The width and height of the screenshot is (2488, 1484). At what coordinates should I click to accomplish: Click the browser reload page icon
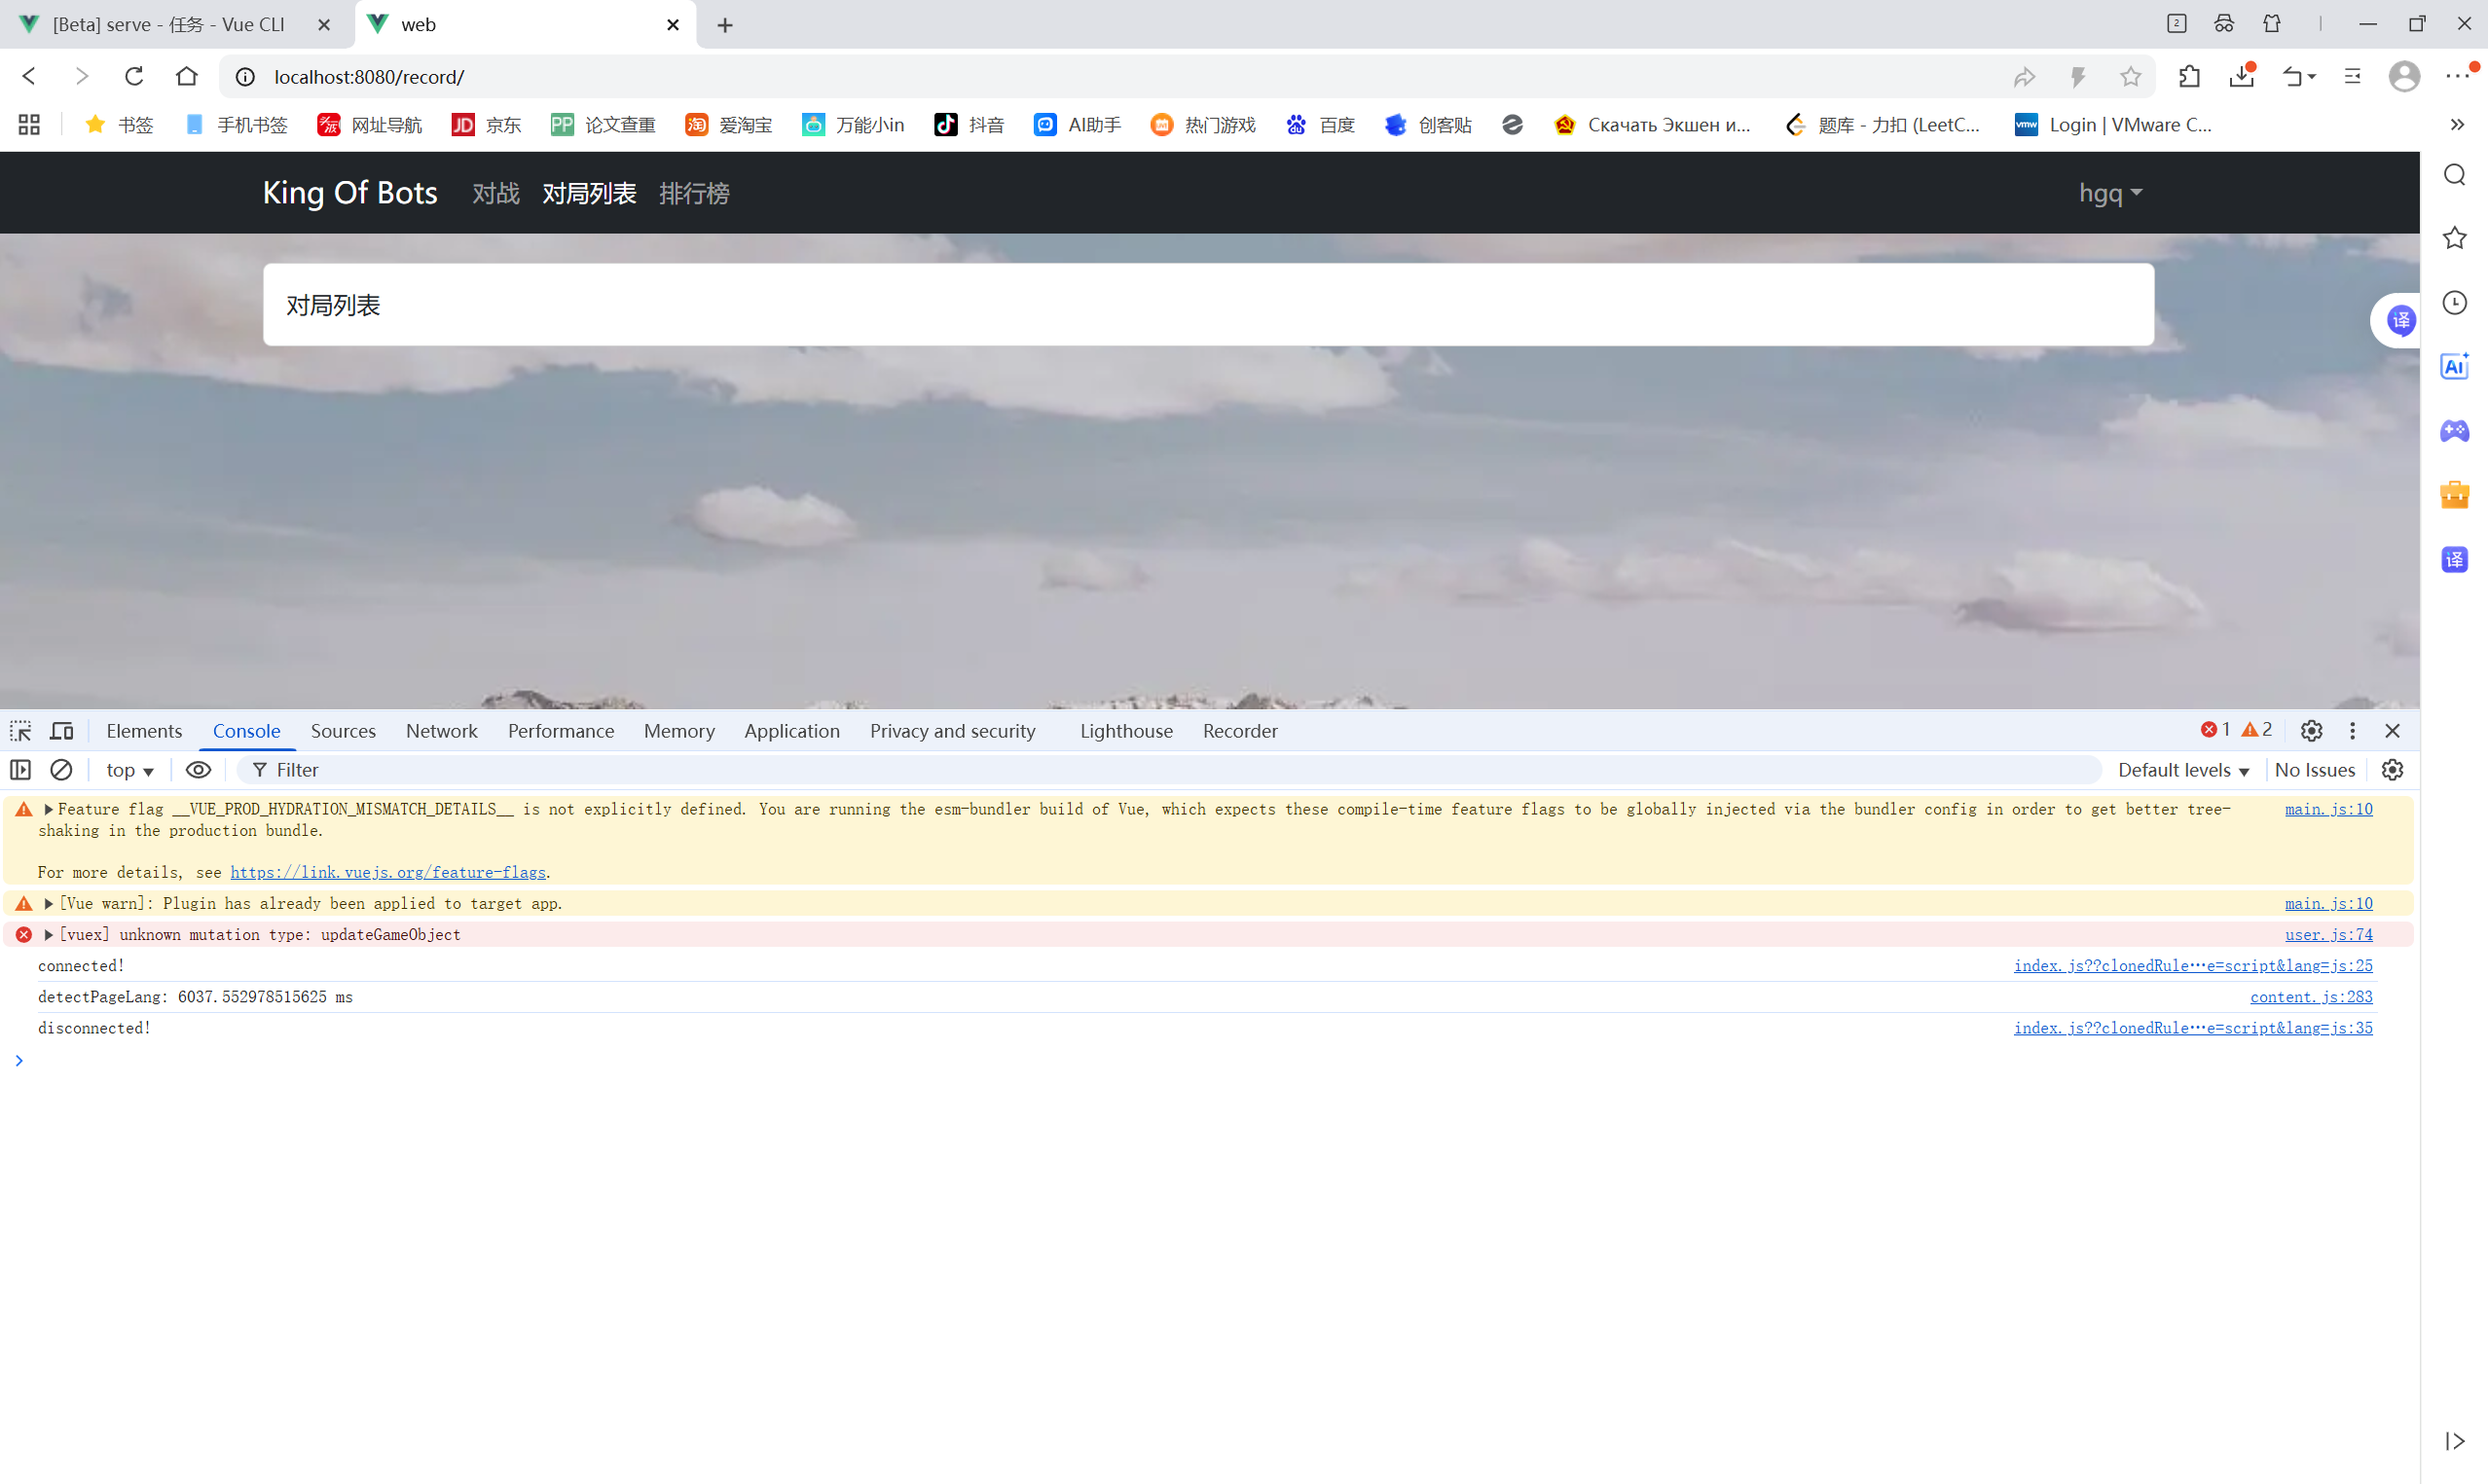[134, 77]
